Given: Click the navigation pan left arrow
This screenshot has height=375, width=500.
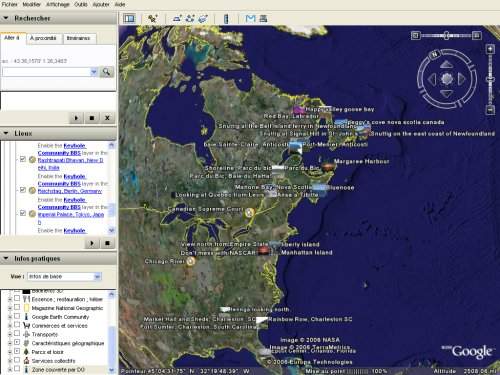Looking at the screenshot, I should (x=432, y=79).
